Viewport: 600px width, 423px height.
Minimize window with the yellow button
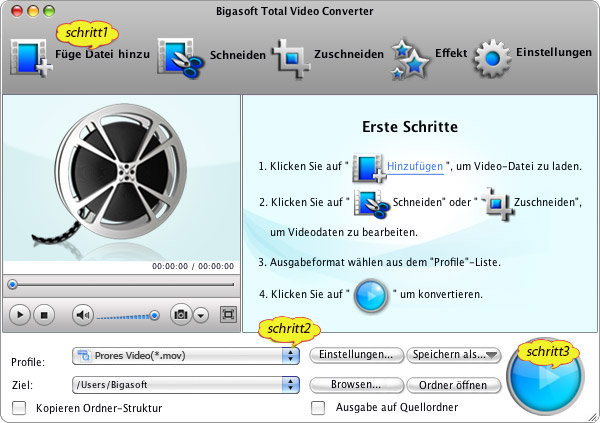tap(33, 11)
